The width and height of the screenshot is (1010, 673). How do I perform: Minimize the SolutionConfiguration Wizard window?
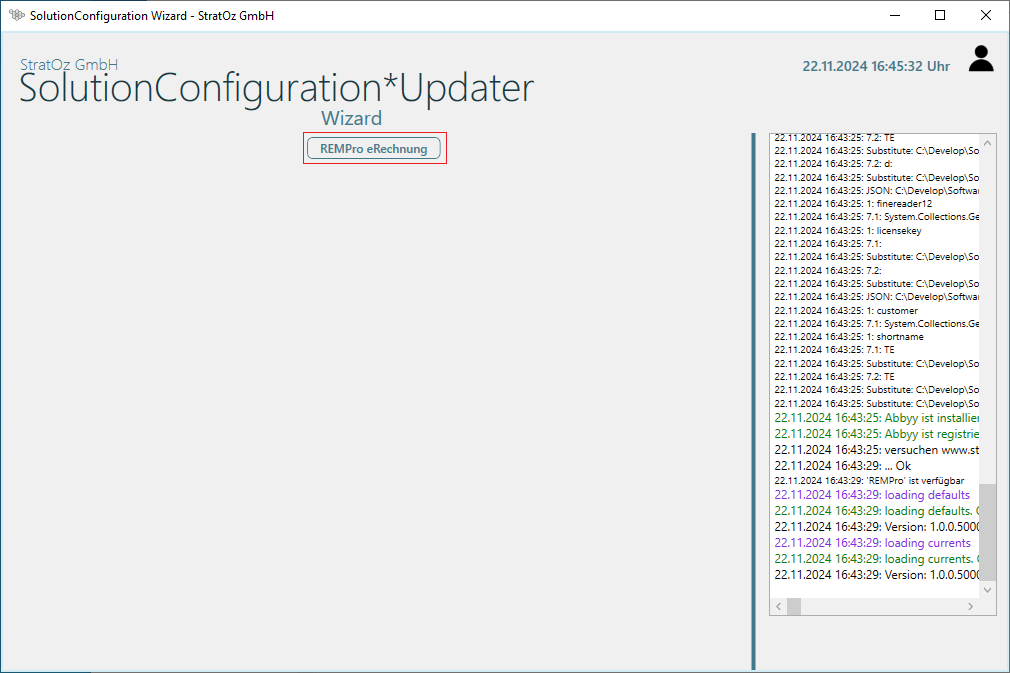893,15
